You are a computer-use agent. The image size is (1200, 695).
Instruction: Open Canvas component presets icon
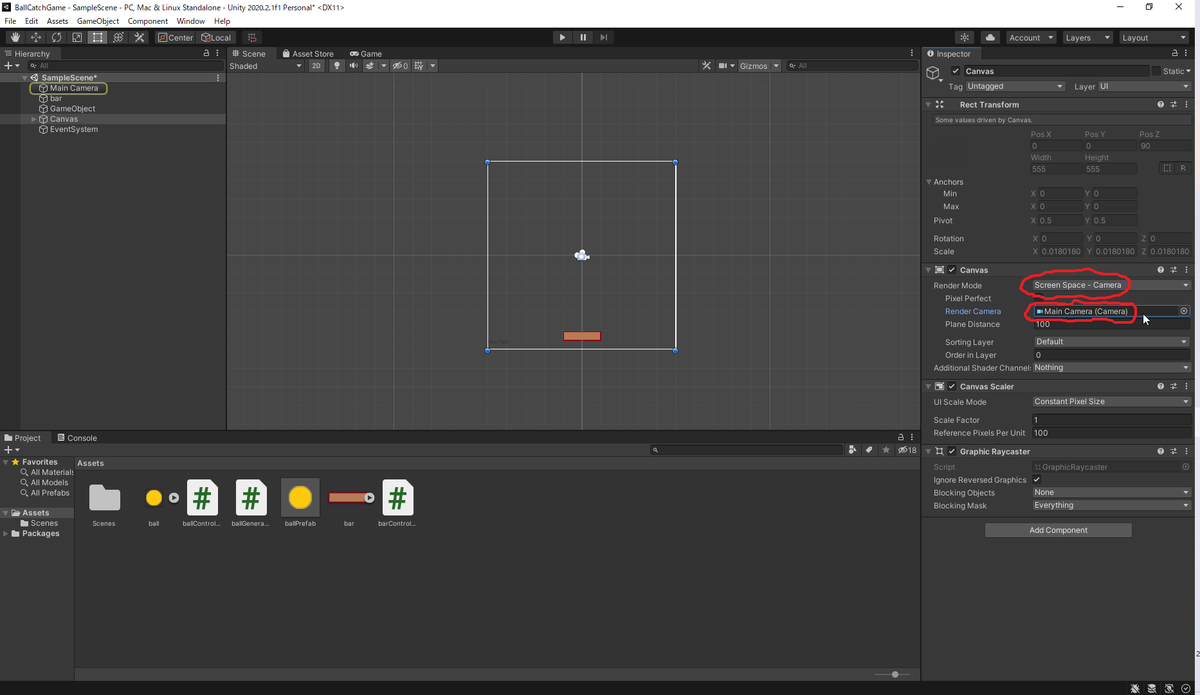click(1173, 270)
